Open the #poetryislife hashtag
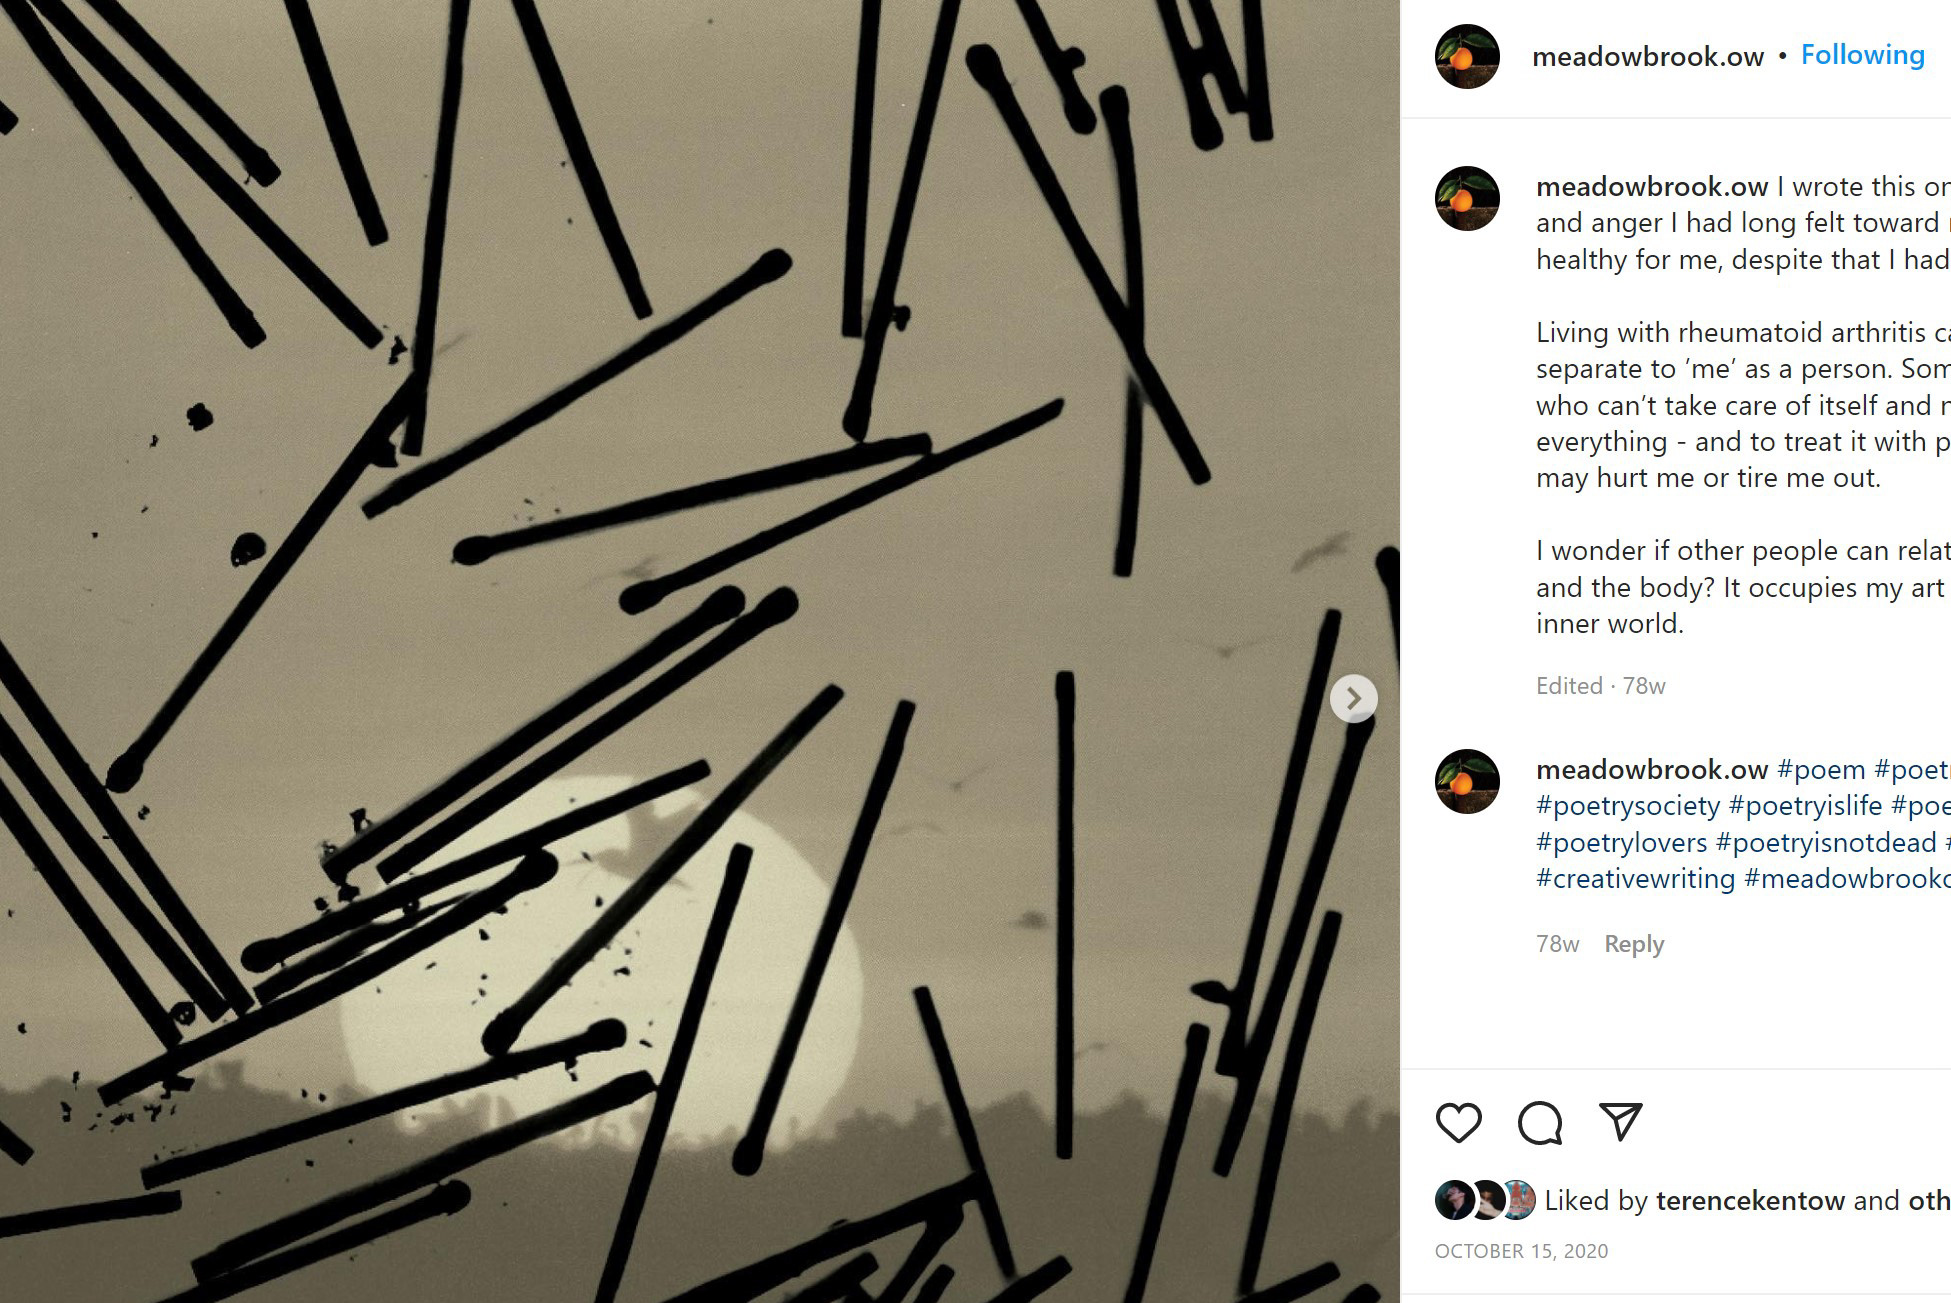Viewport: 1951px width, 1303px height. click(1805, 806)
